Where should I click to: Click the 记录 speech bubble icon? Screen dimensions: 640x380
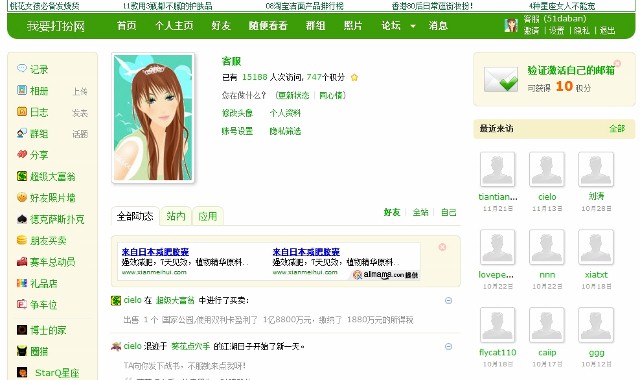pyautogui.click(x=22, y=69)
